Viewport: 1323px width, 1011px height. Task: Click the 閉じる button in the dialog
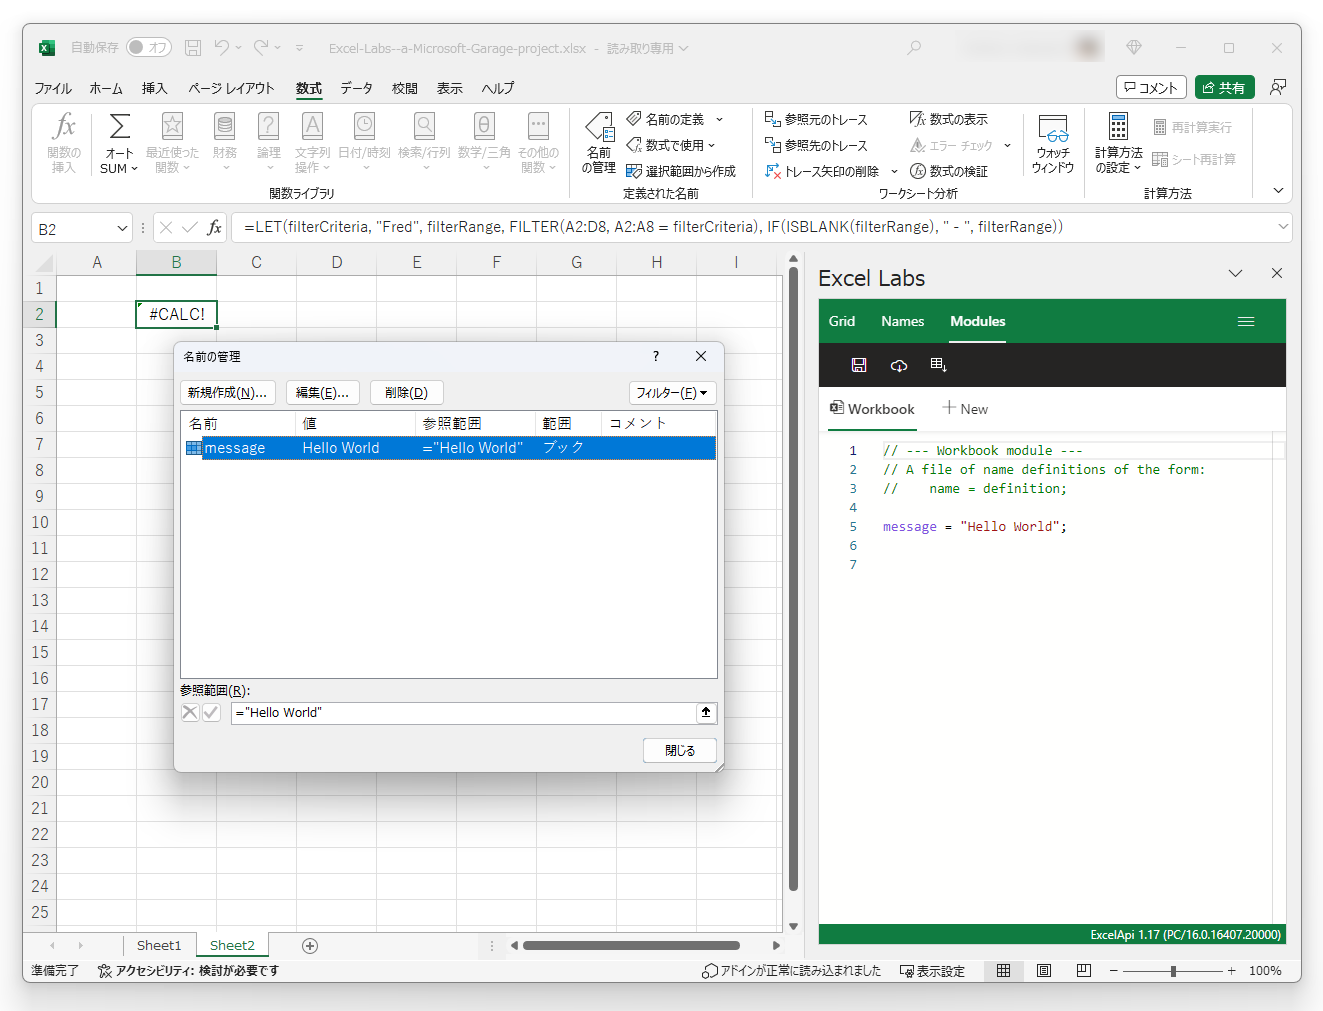click(x=679, y=750)
